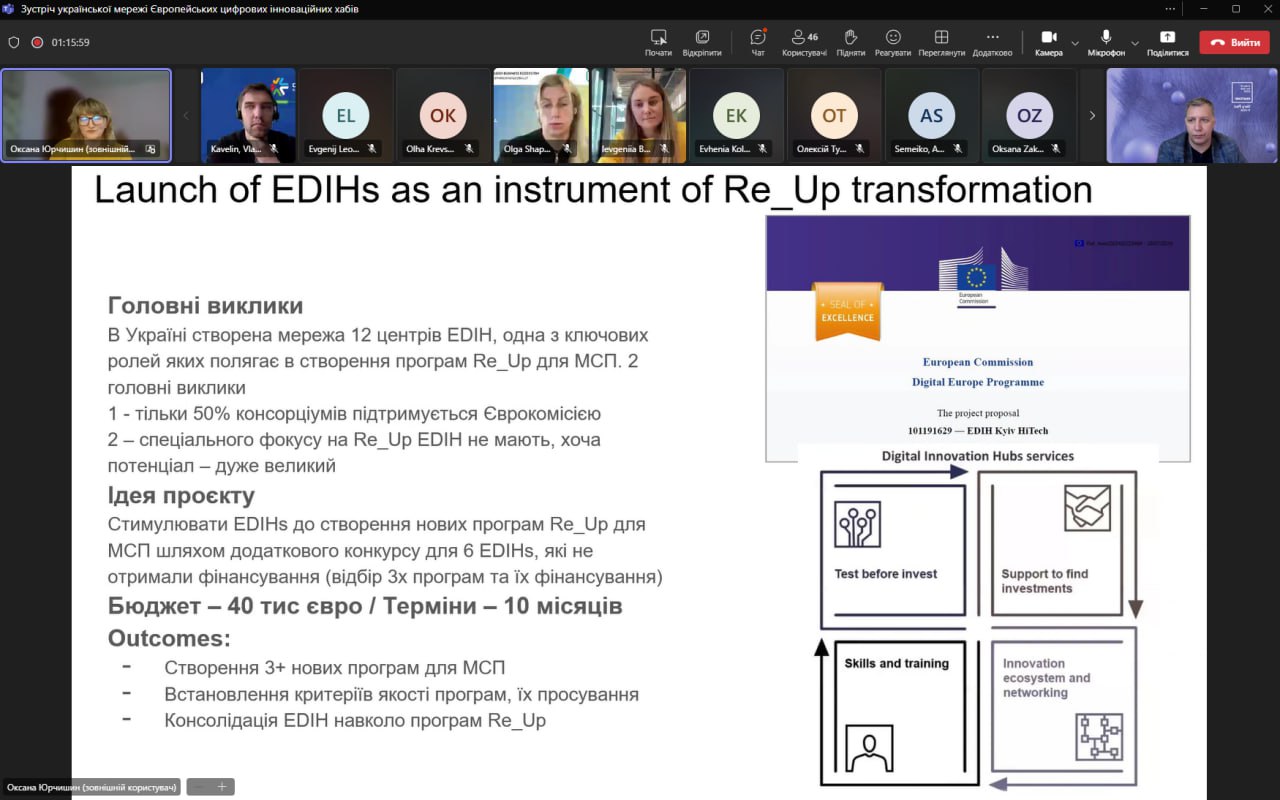Open the Додатково more options menu
The width and height of the screenshot is (1280, 800).
(992, 42)
